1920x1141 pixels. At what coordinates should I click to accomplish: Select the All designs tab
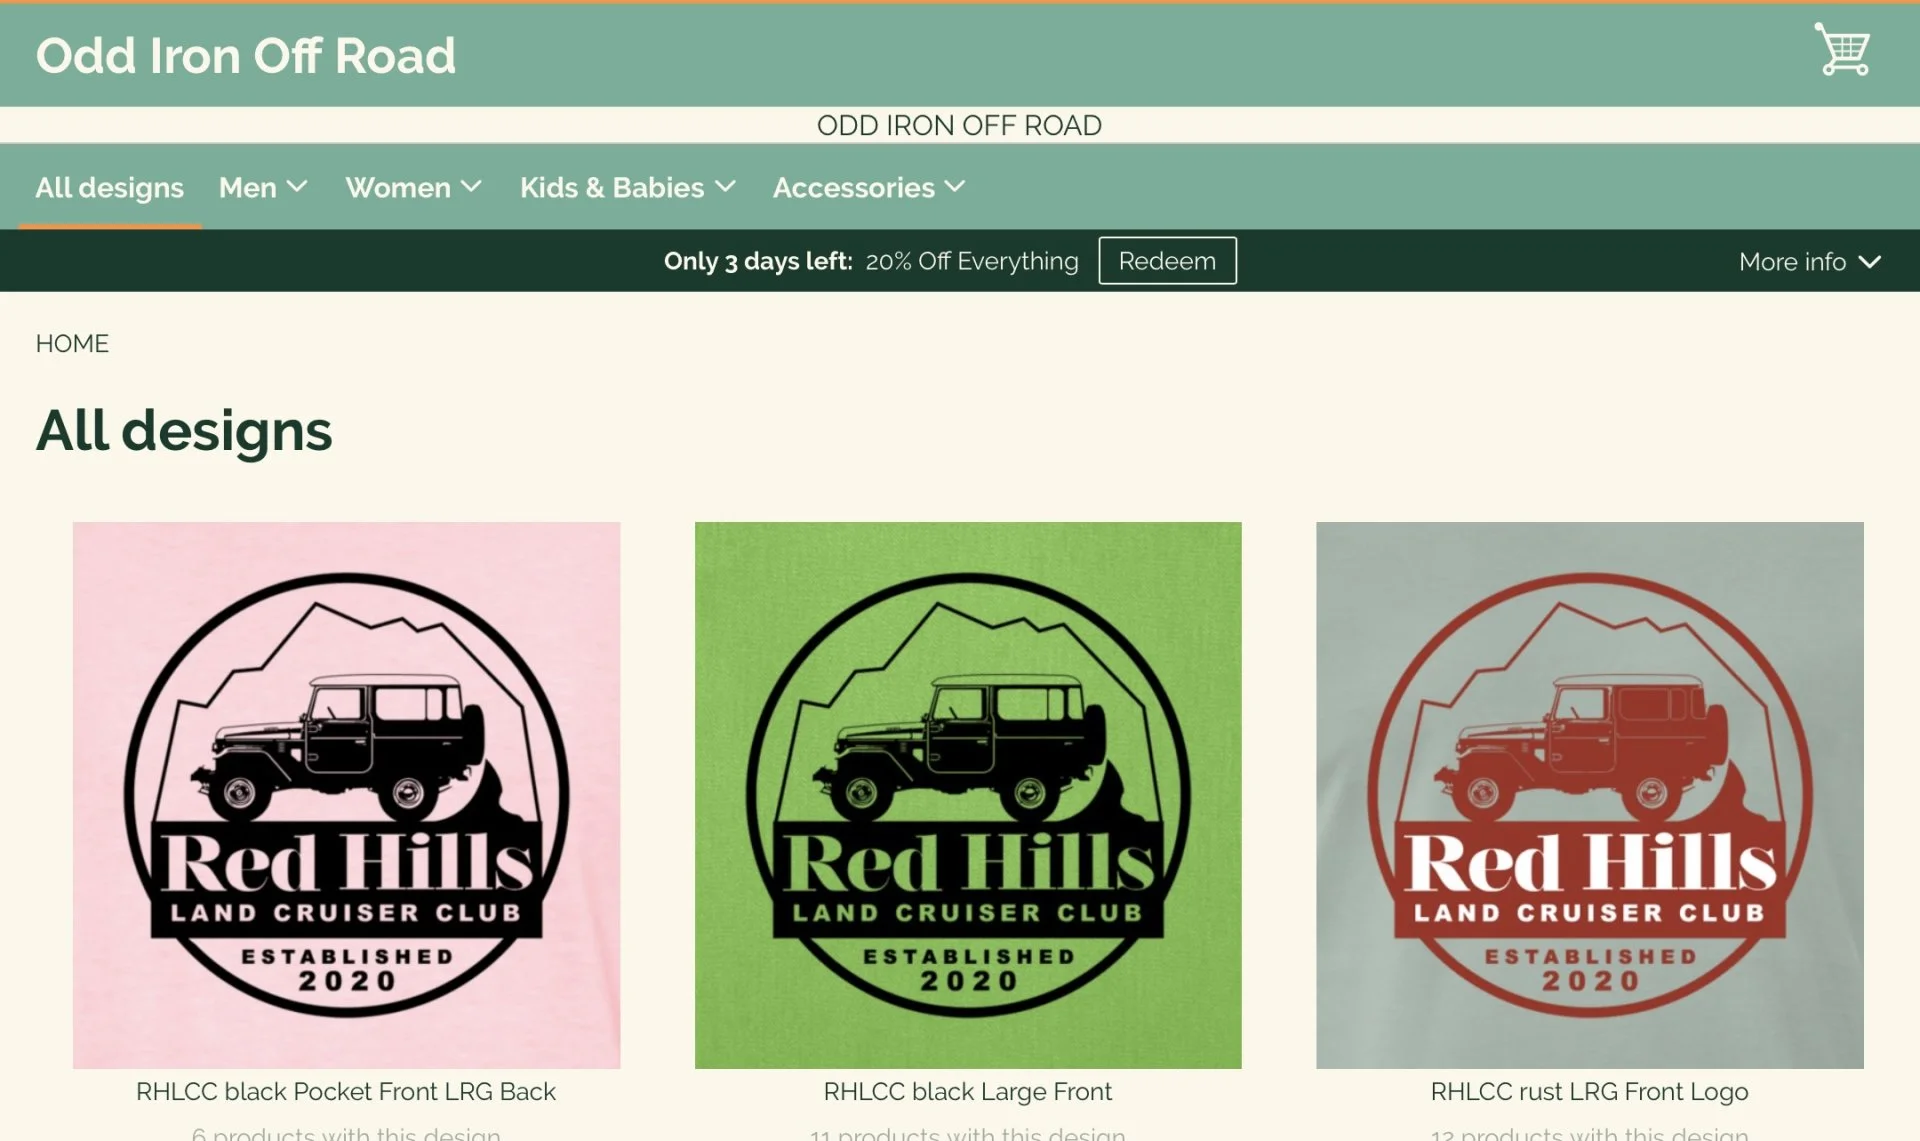[110, 187]
